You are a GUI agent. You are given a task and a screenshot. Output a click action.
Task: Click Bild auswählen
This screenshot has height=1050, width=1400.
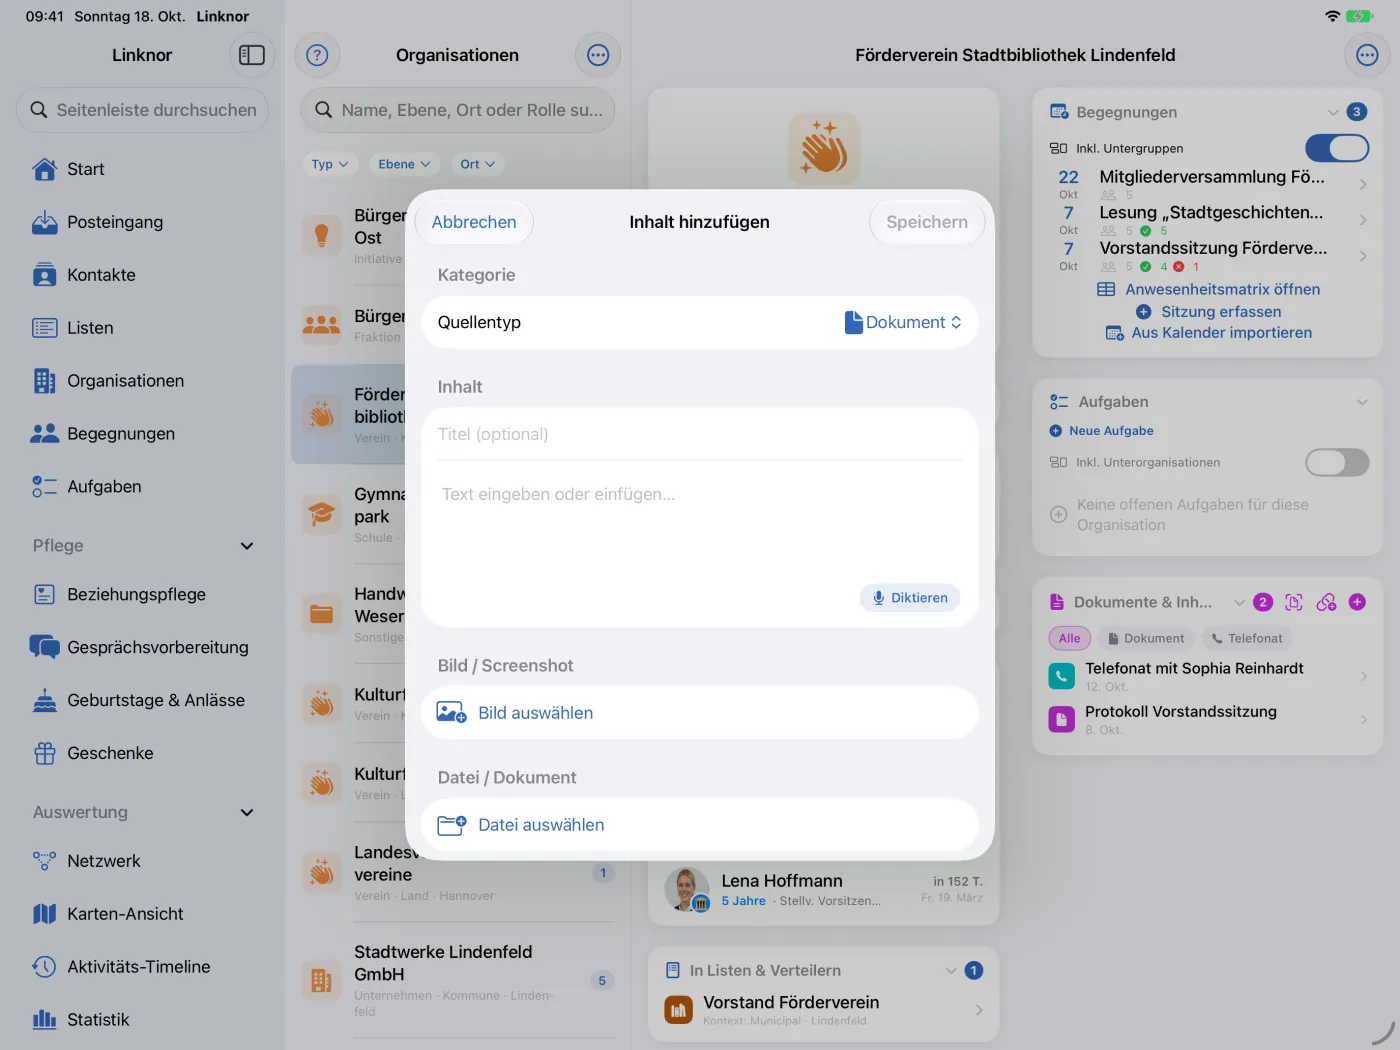[700, 713]
